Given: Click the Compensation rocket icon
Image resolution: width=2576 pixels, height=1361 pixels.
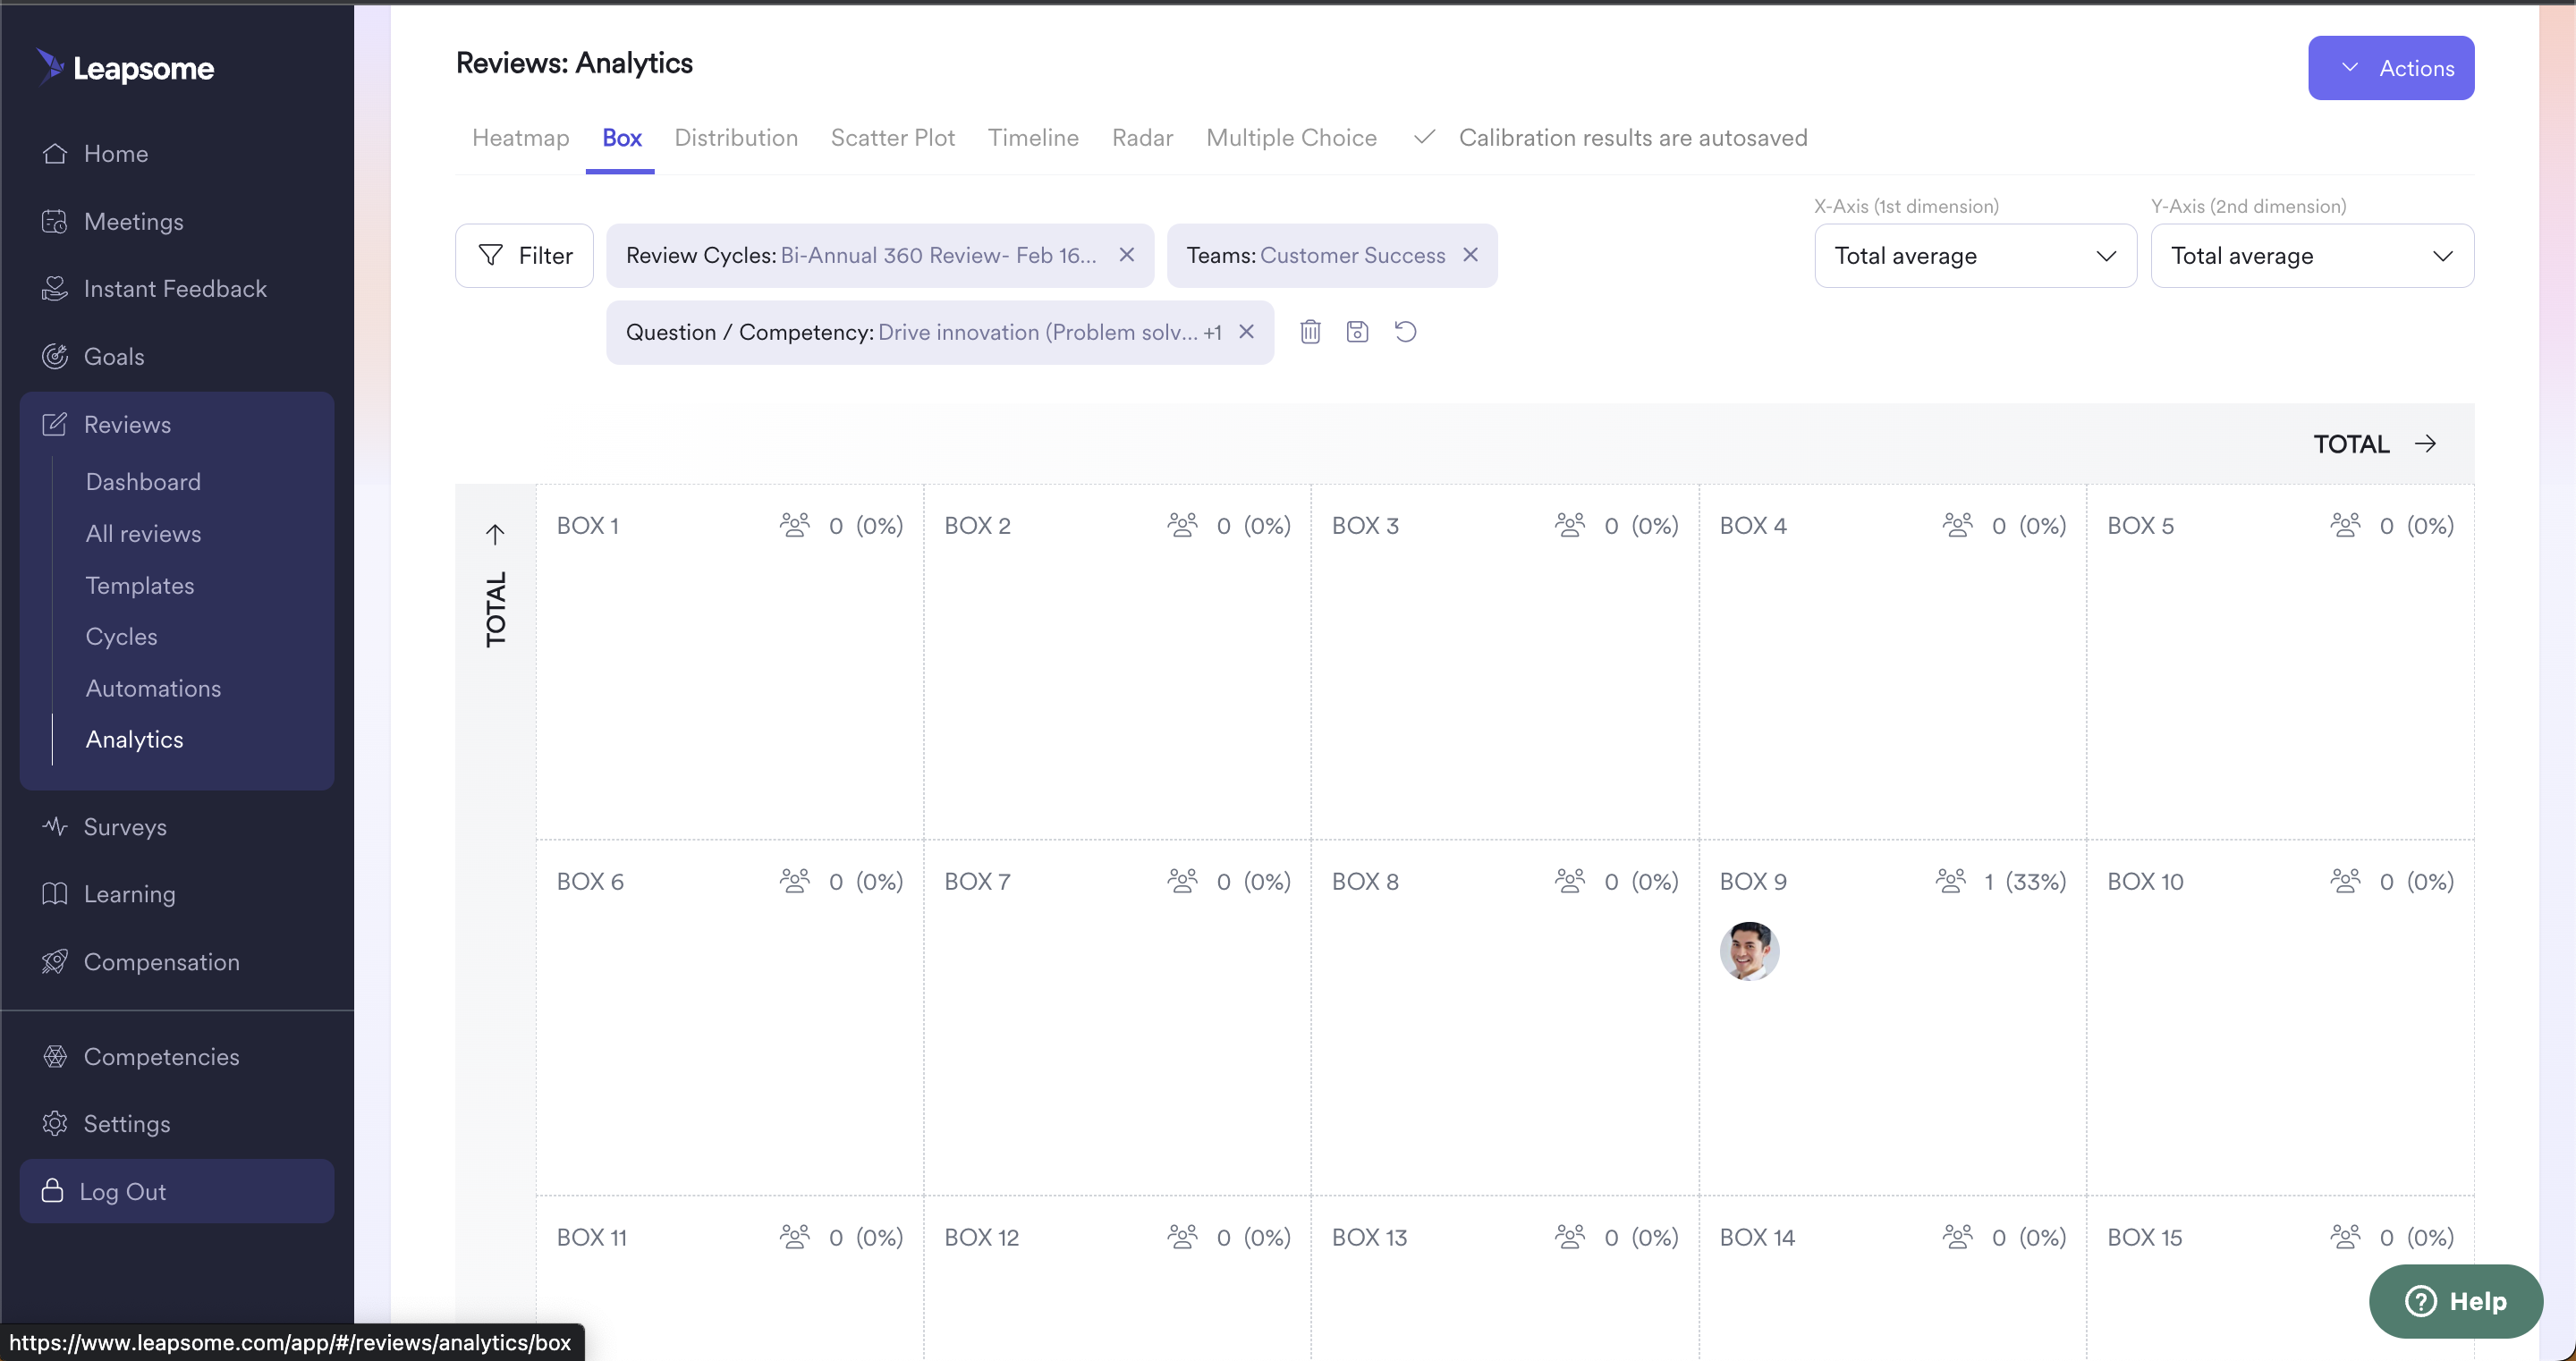Looking at the screenshot, I should click(55, 961).
